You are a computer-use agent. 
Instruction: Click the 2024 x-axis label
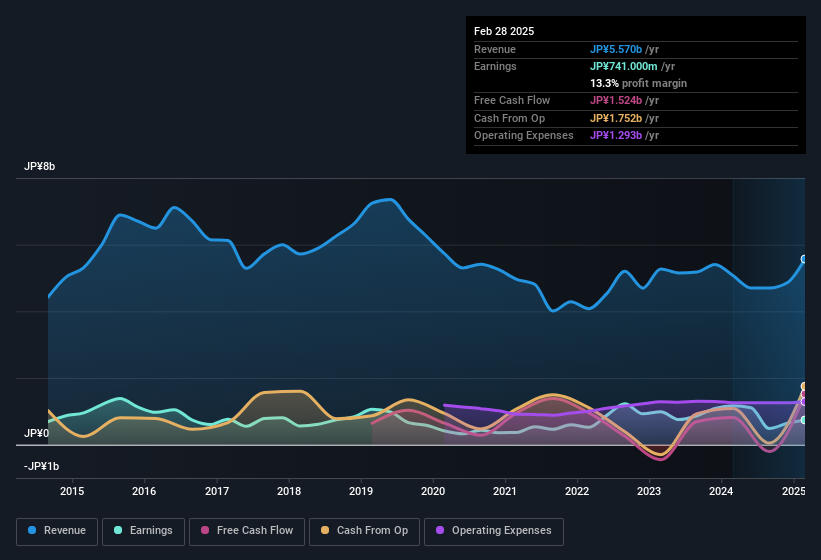(721, 491)
